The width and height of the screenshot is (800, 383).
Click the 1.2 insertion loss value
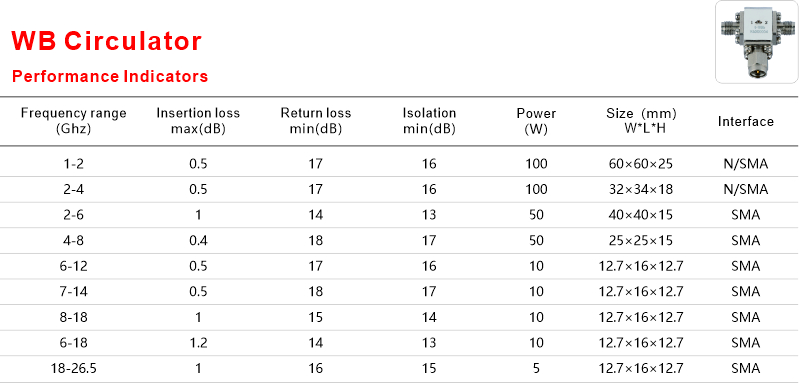198,342
